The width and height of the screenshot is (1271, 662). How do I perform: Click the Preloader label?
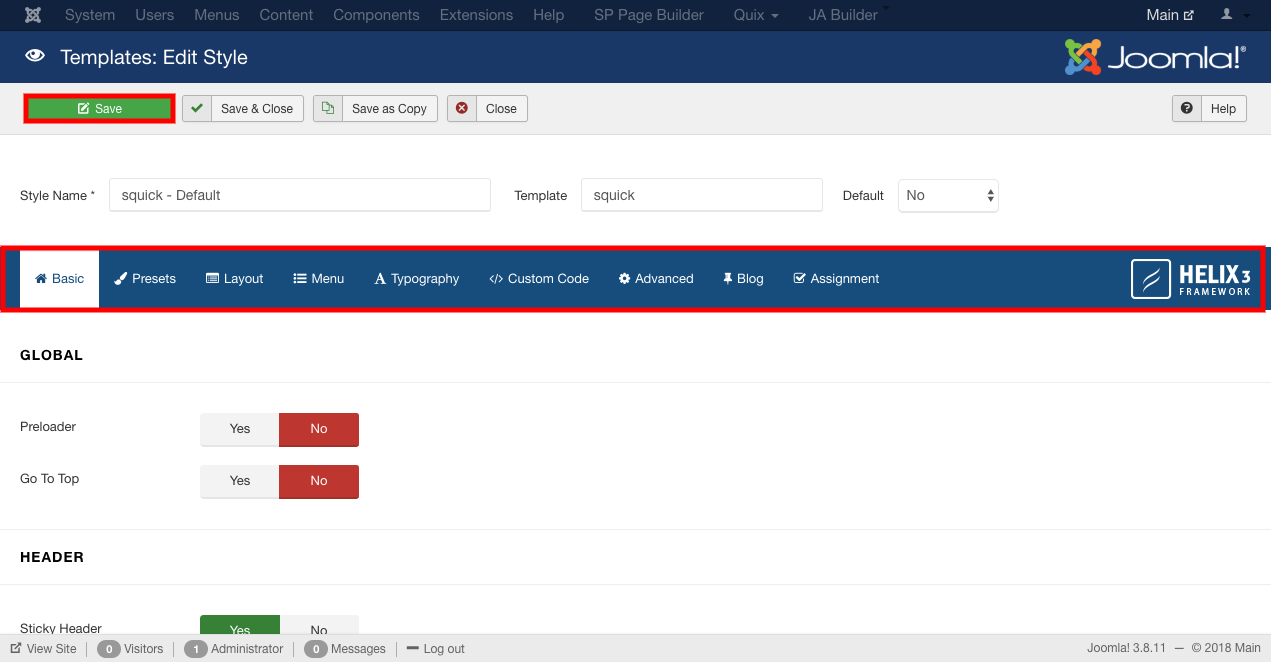point(48,427)
